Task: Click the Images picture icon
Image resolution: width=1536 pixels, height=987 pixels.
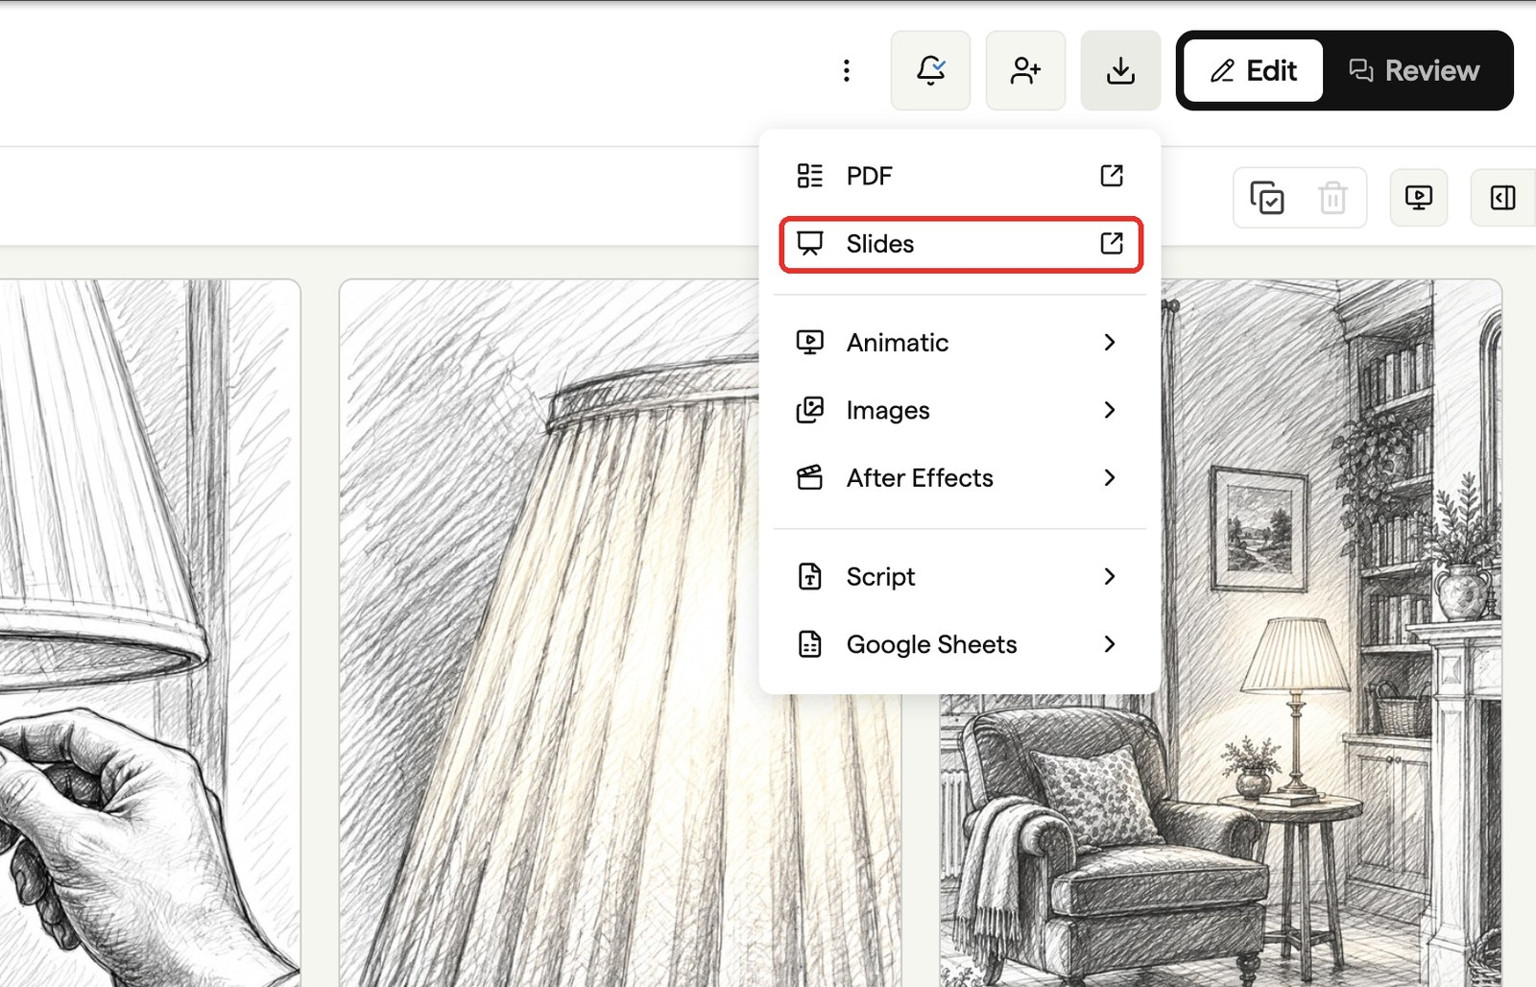Action: pyautogui.click(x=810, y=410)
